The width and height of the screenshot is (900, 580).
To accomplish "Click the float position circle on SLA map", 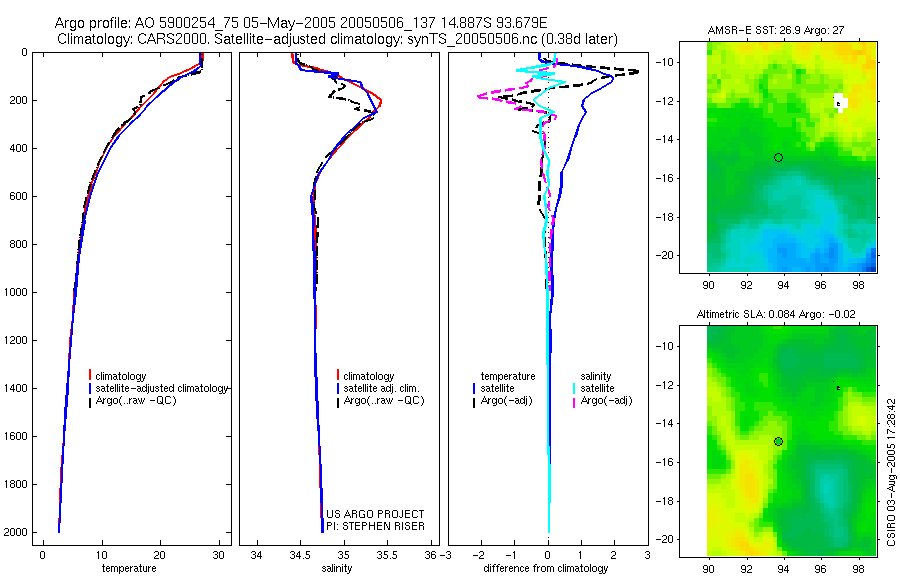I will coord(778,442).
